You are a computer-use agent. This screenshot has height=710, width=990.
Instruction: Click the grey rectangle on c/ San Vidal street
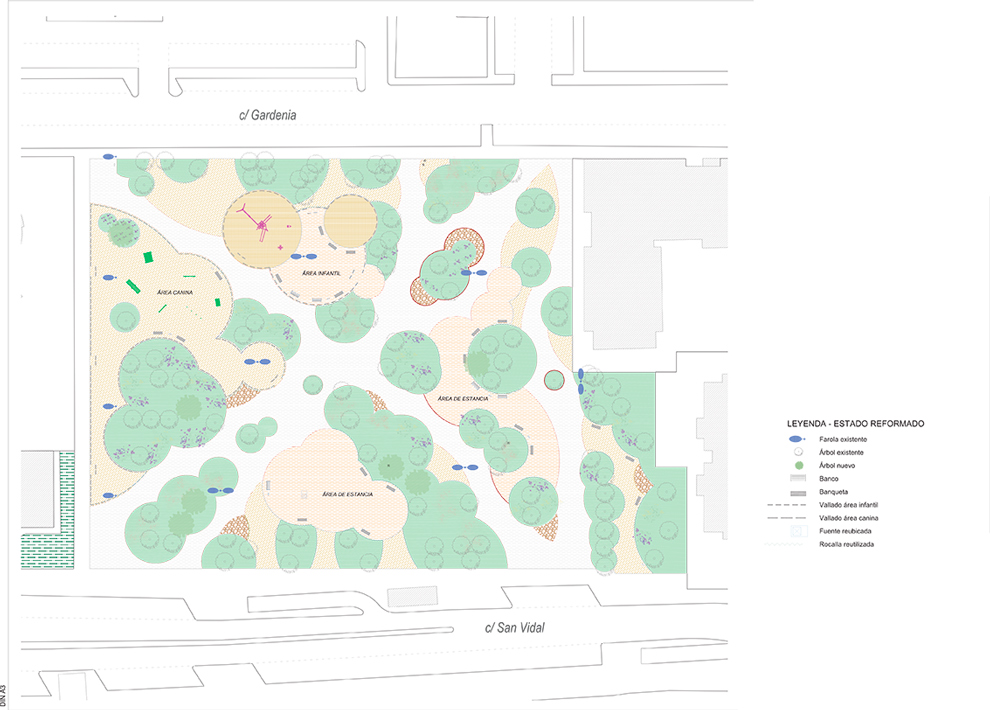[412, 596]
